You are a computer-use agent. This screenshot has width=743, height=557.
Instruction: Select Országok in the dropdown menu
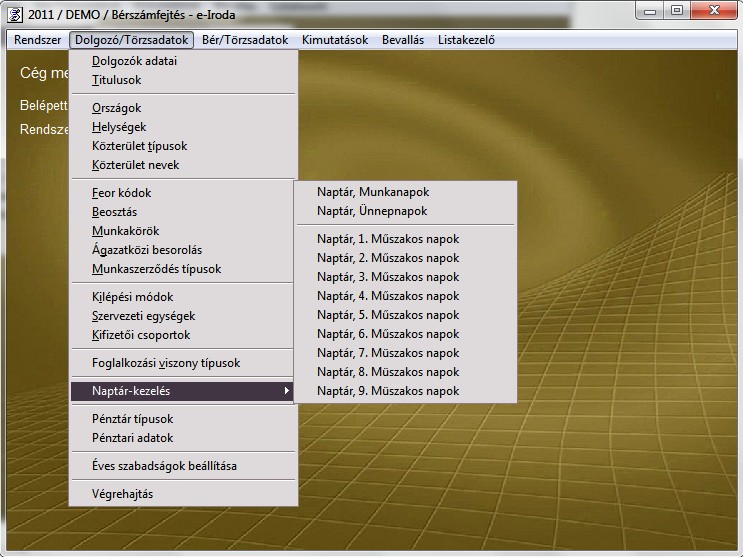117,108
